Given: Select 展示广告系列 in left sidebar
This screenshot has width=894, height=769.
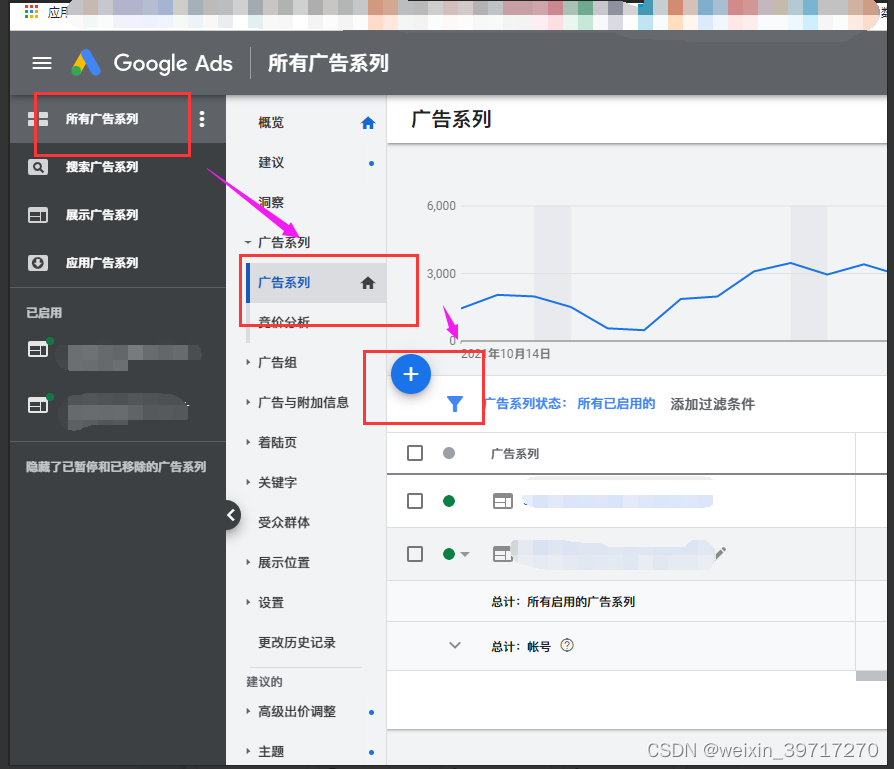Looking at the screenshot, I should pos(101,215).
